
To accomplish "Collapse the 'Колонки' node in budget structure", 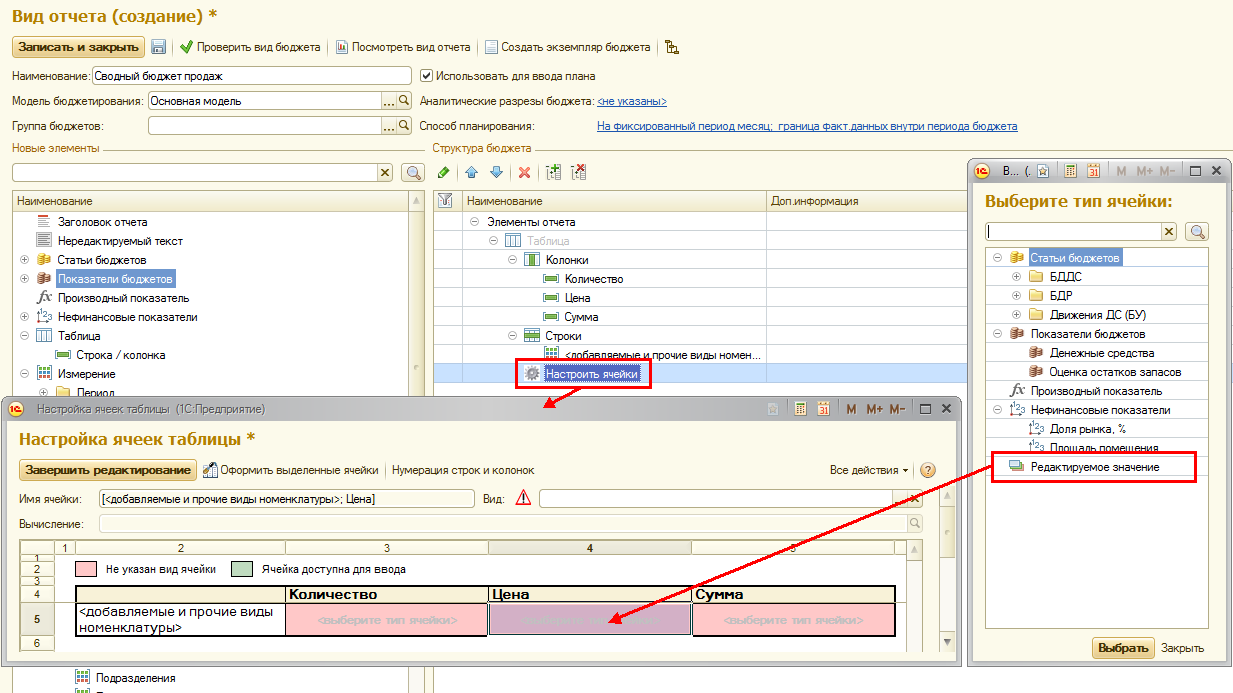I will point(513,260).
